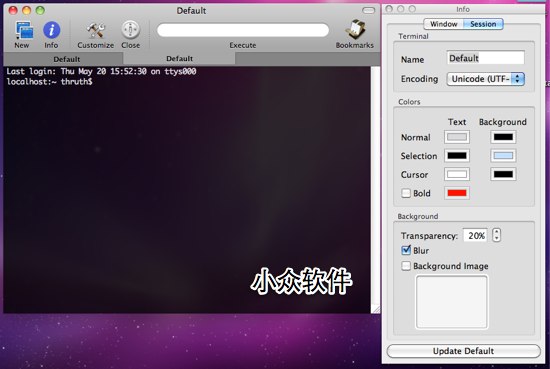Zoom the terminal window with green button
Image resolution: width=550 pixels, height=369 pixels.
[40, 11]
